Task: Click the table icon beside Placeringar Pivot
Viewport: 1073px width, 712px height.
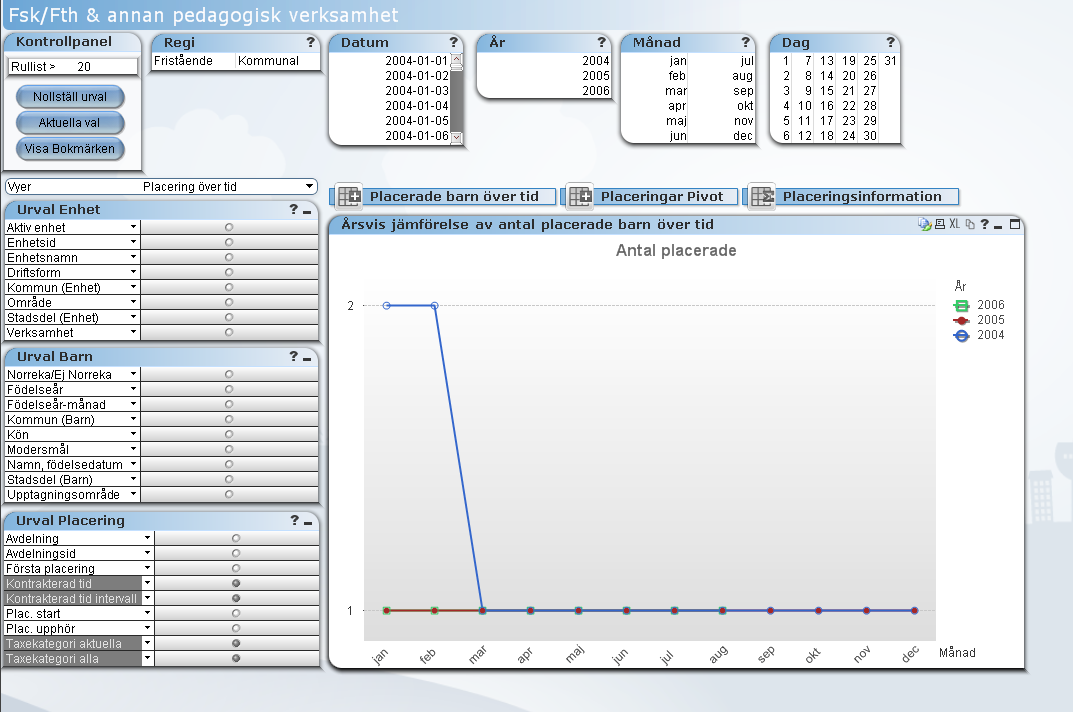Action: click(580, 196)
